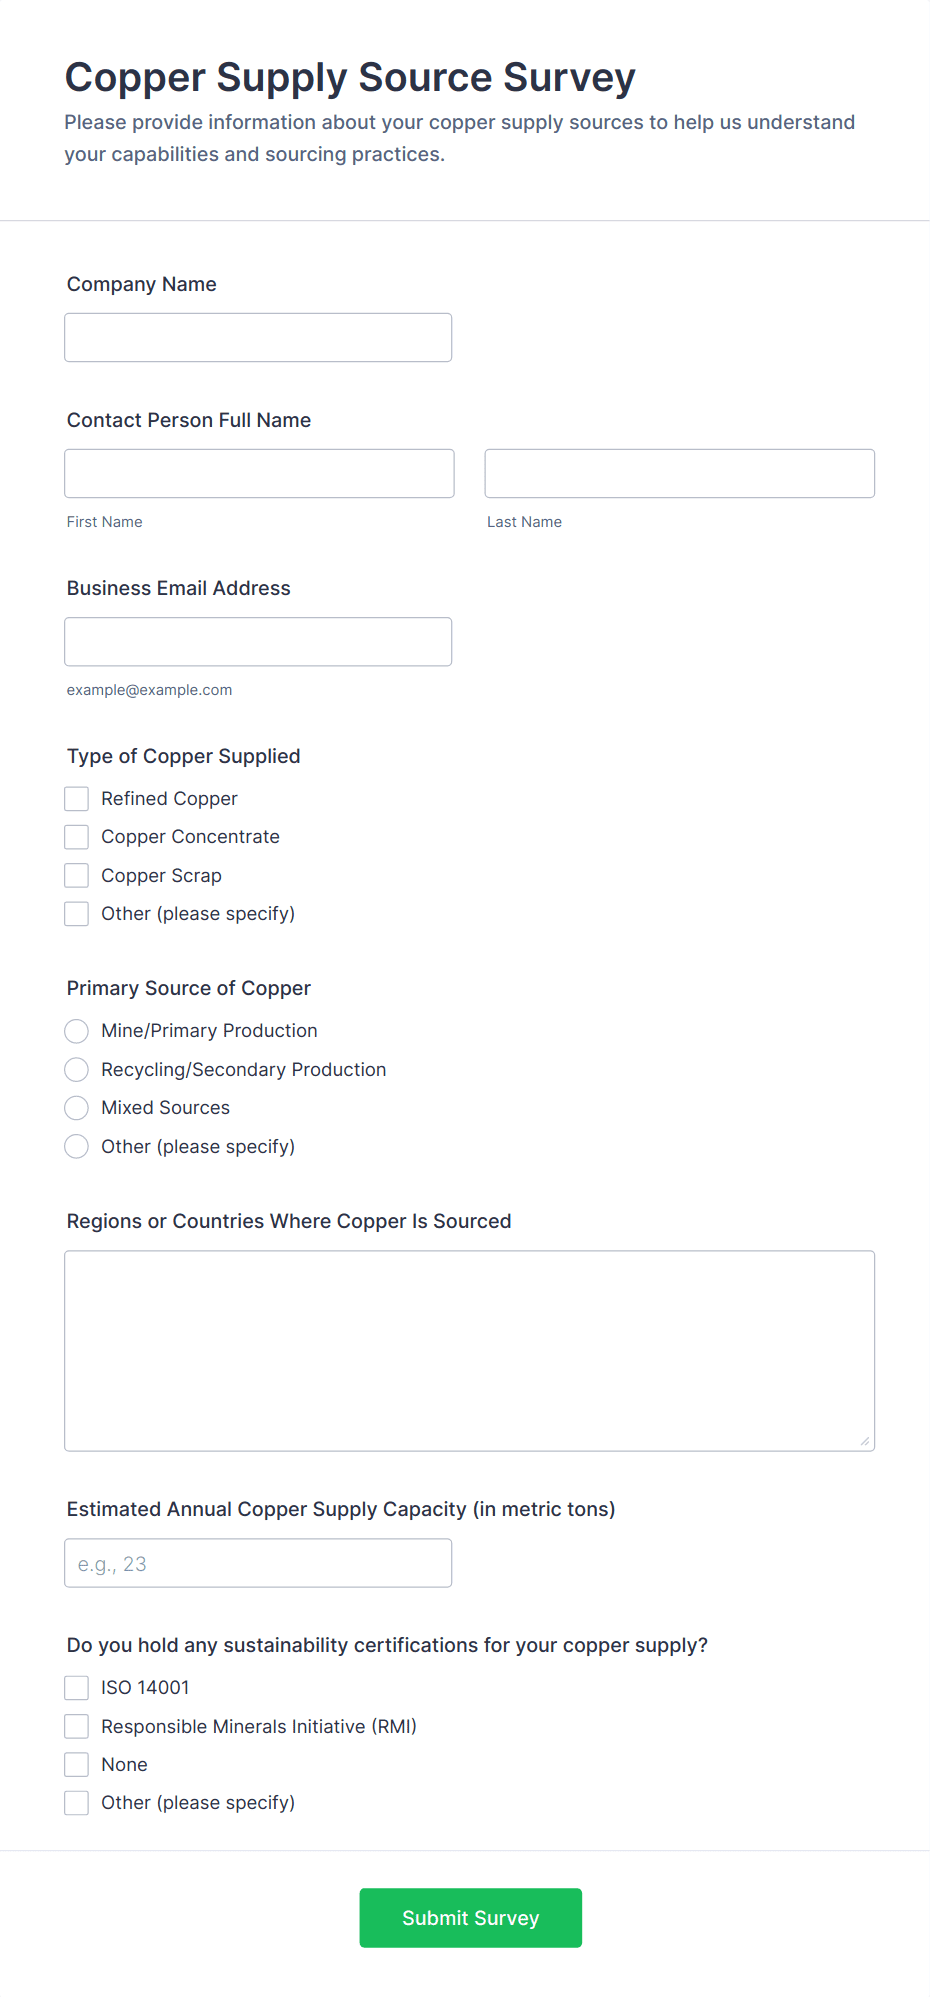Viewport: 930px width, 1997px height.
Task: Select Recycling/Secondary Production option
Action: coord(76,1069)
